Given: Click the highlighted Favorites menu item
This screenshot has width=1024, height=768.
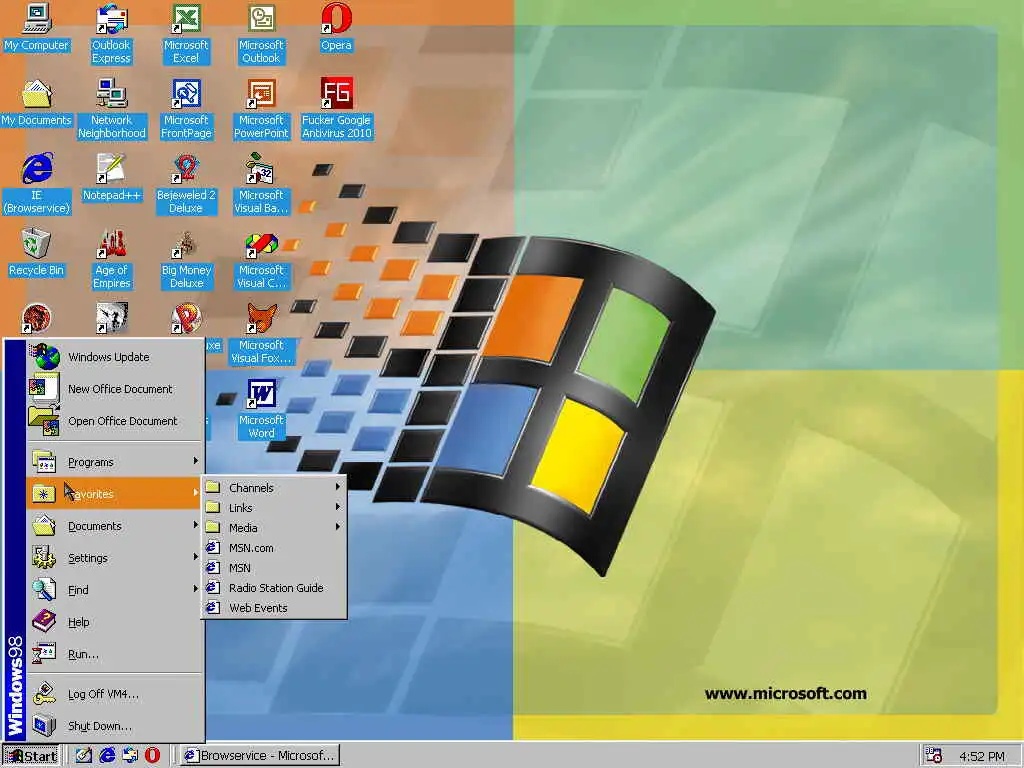Looking at the screenshot, I should click(x=115, y=494).
